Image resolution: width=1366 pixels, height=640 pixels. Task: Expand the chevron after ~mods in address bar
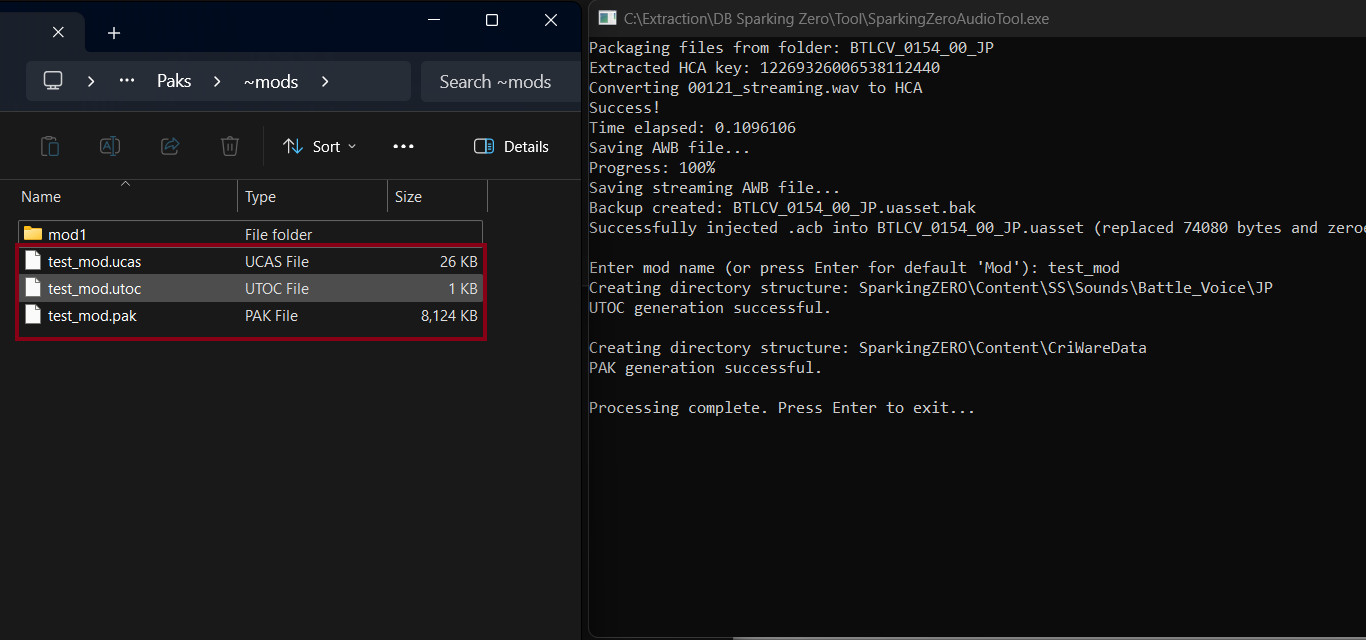pos(325,81)
